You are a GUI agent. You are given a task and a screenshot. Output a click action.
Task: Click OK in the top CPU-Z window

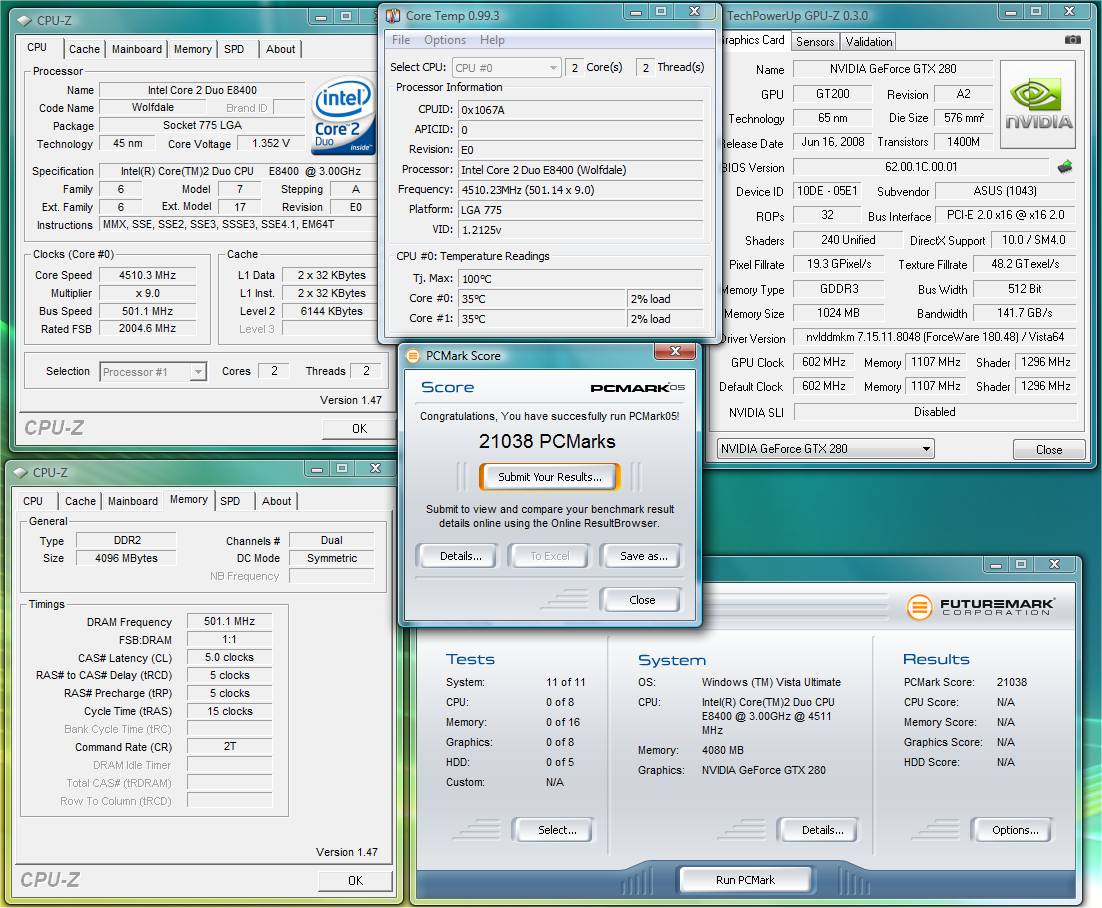[359, 429]
